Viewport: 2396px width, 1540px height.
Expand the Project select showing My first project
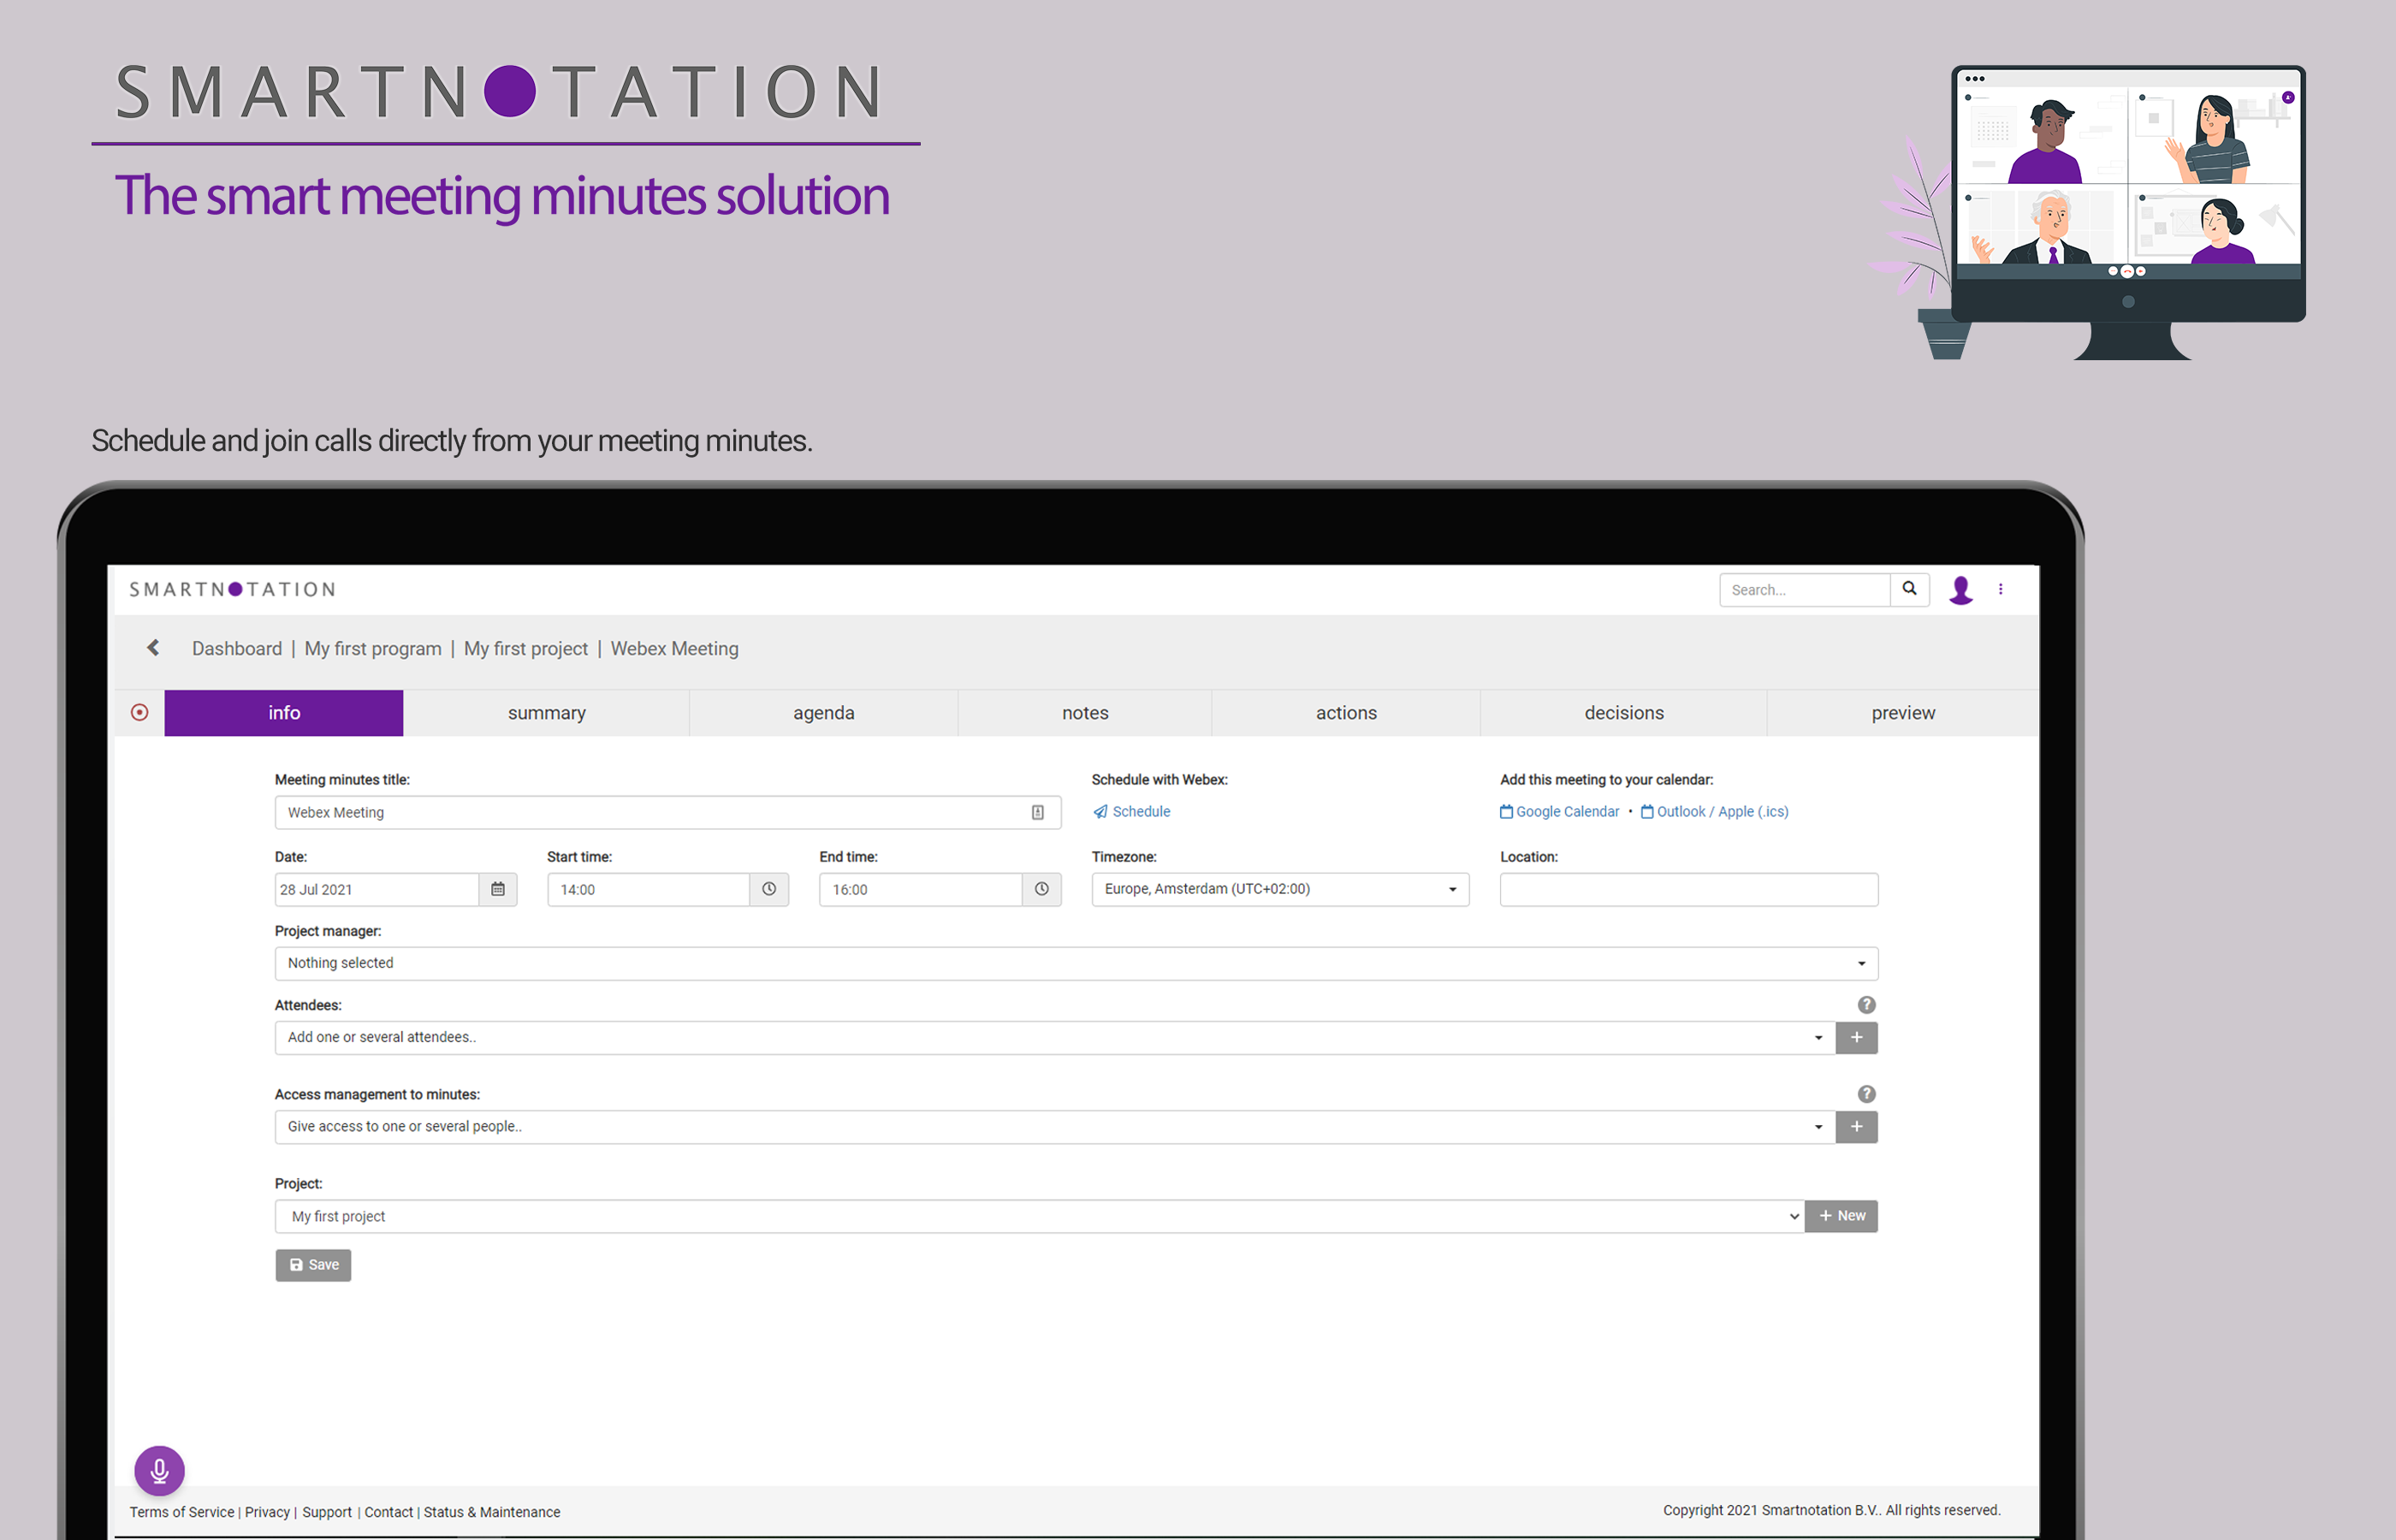(1039, 1216)
